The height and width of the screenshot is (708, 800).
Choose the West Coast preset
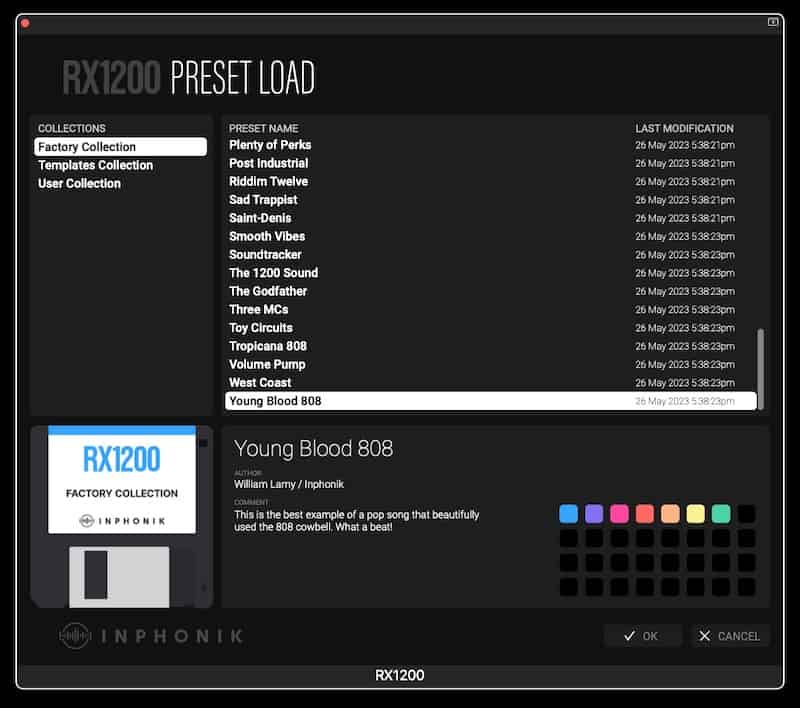[x=491, y=383]
